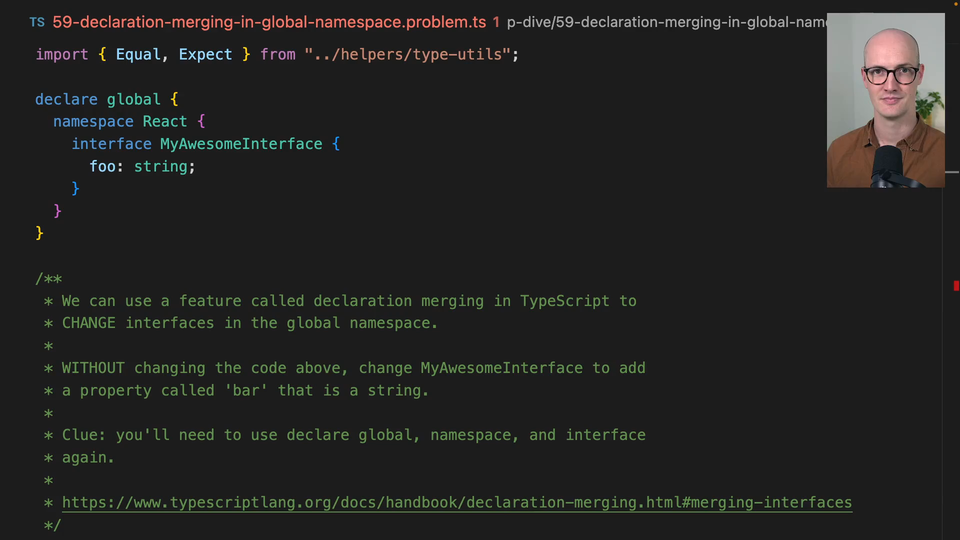Click the word CHANGE in the comment

coord(89,323)
